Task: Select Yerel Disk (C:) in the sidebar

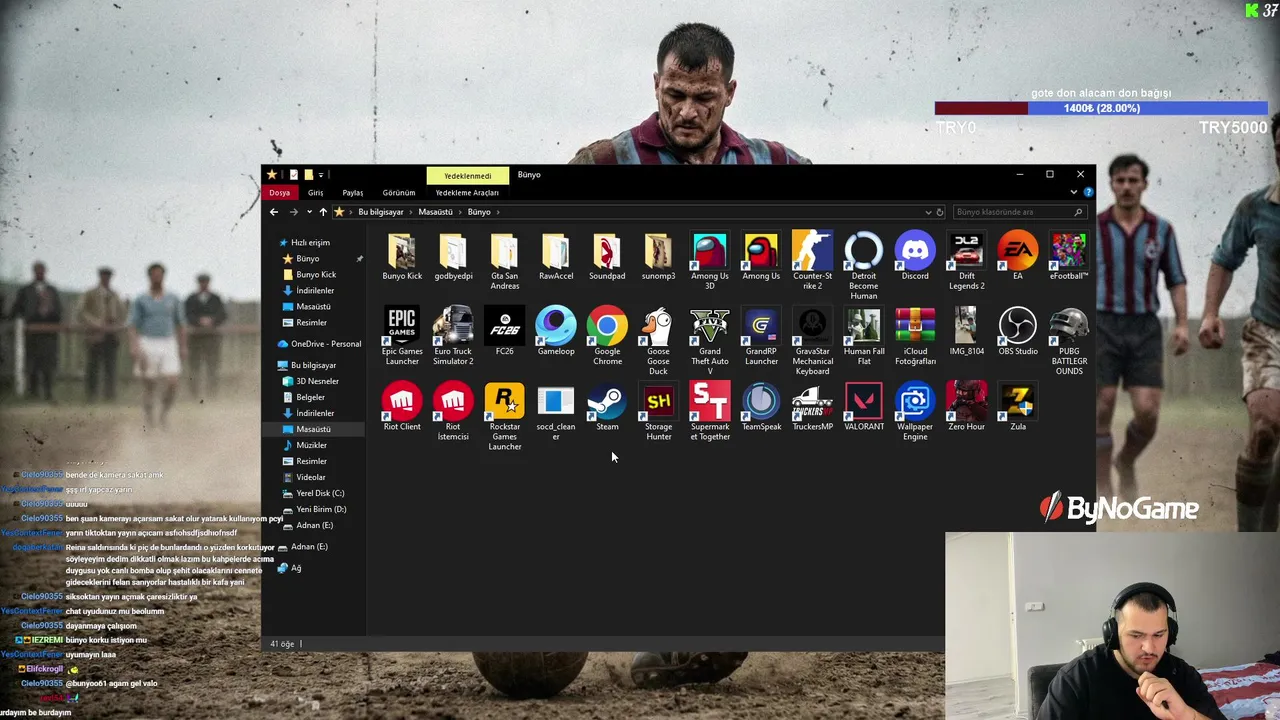Action: (x=320, y=493)
